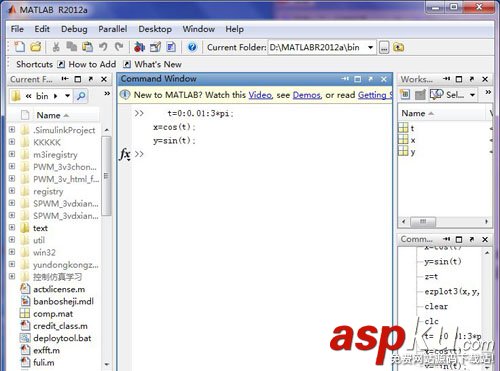The width and height of the screenshot is (500, 371).
Task: Go up one folder level icon
Action: click(x=398, y=47)
